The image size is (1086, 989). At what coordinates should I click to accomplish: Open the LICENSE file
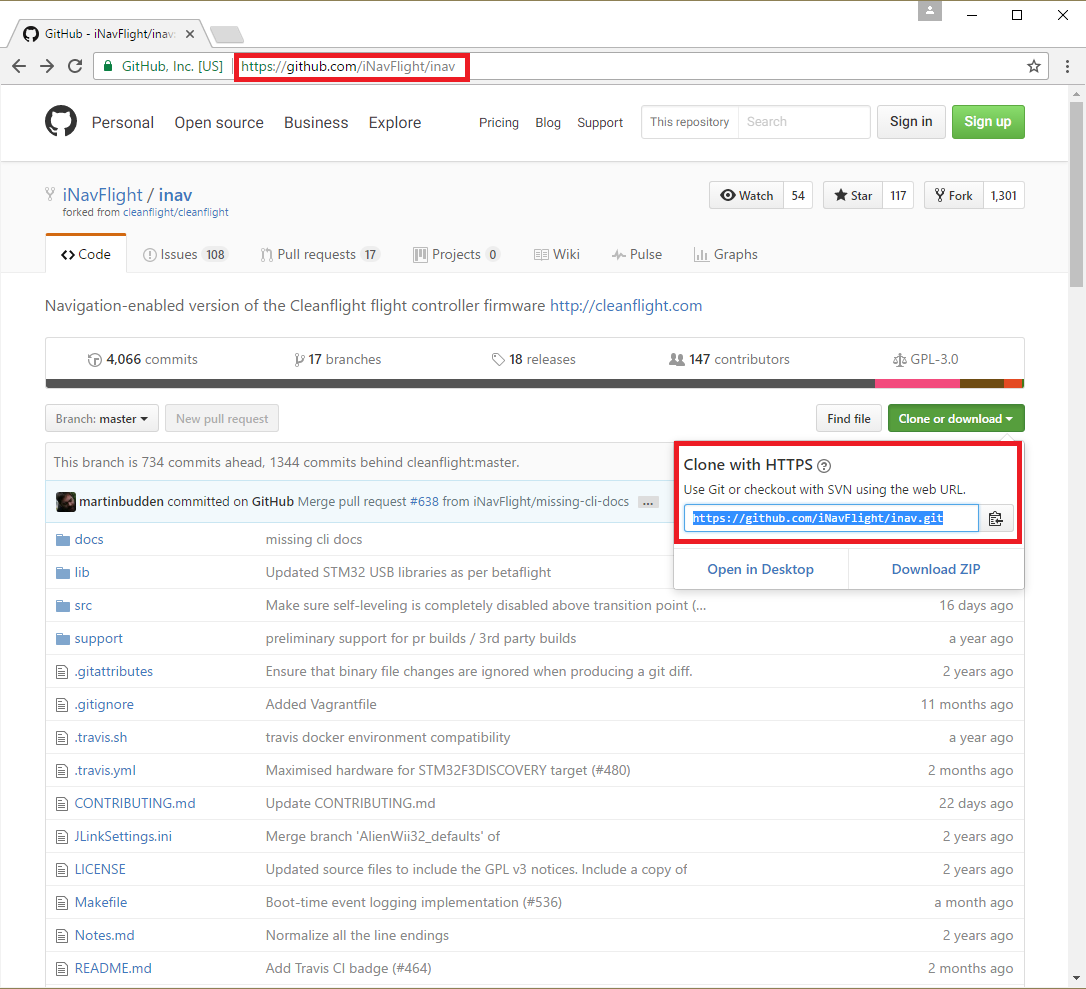click(100, 870)
